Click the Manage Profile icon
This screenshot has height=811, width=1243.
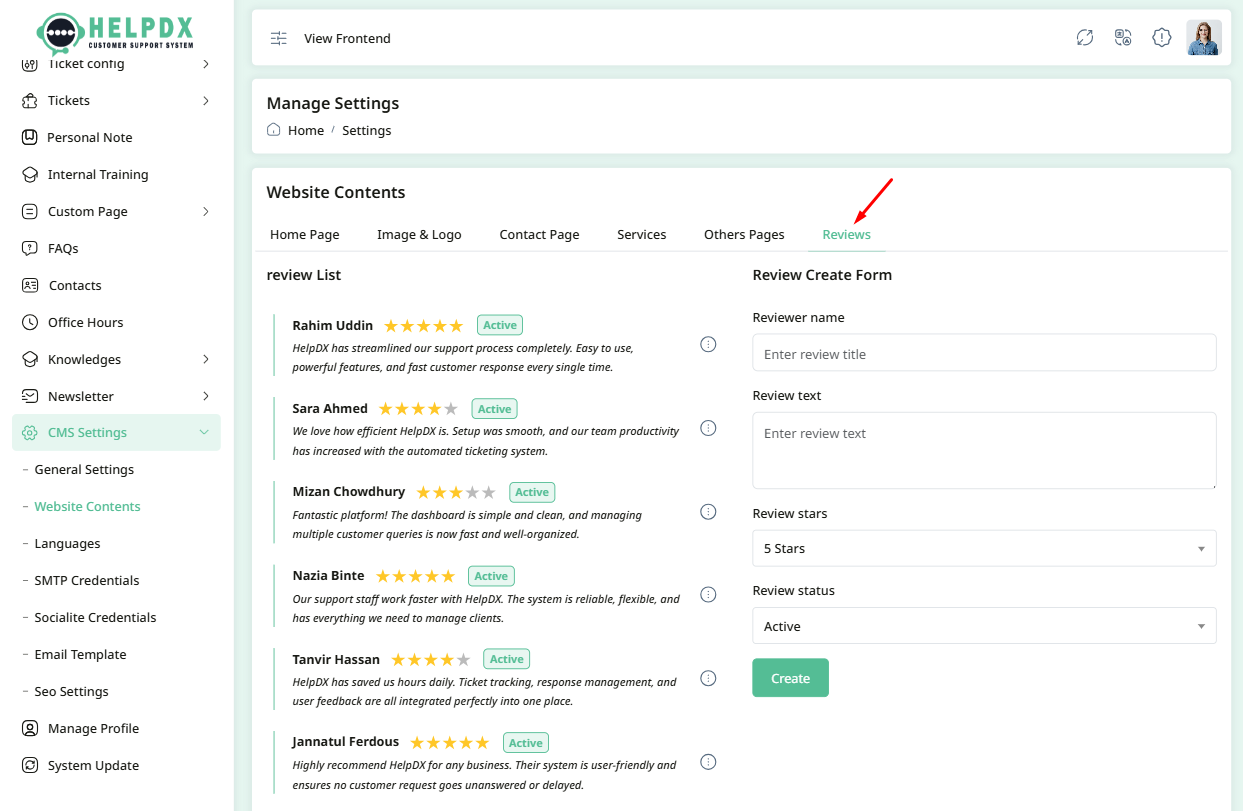(x=30, y=728)
